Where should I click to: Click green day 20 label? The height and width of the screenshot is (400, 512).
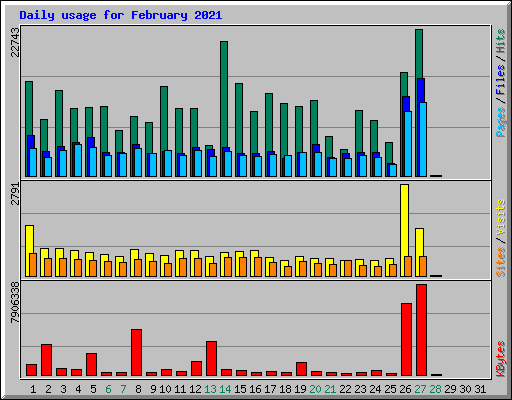[315, 389]
